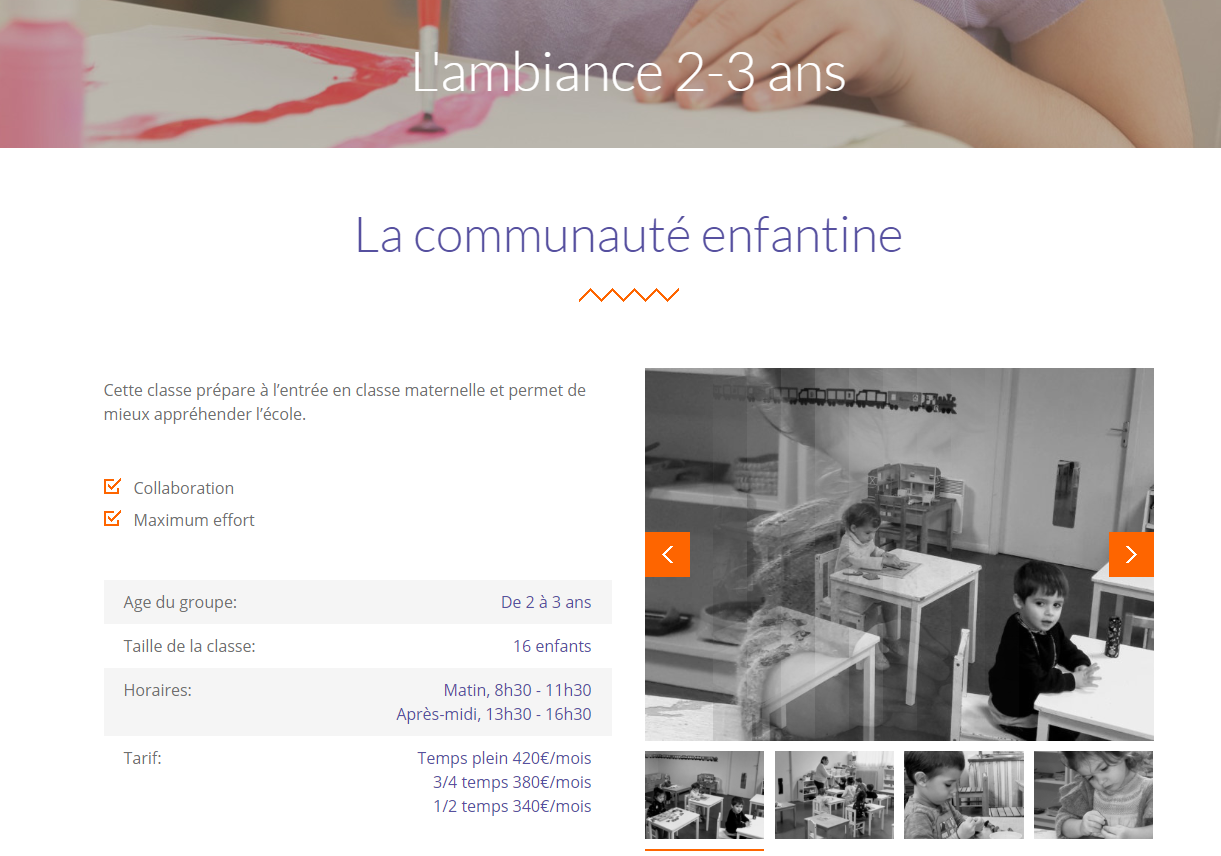Click the checkmark icon beside Maximum effort
This screenshot has width=1221, height=856.
(112, 519)
